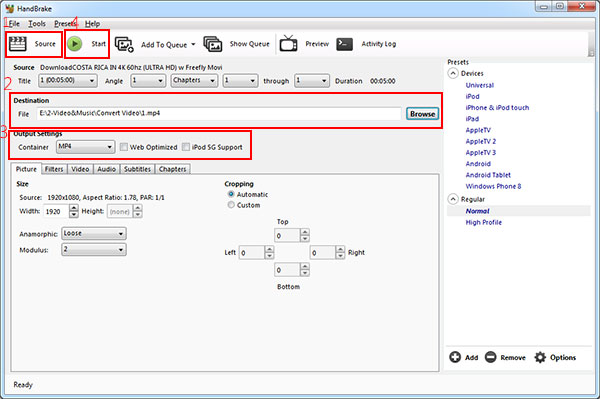Open the Container MP4 dropdown

85,147
